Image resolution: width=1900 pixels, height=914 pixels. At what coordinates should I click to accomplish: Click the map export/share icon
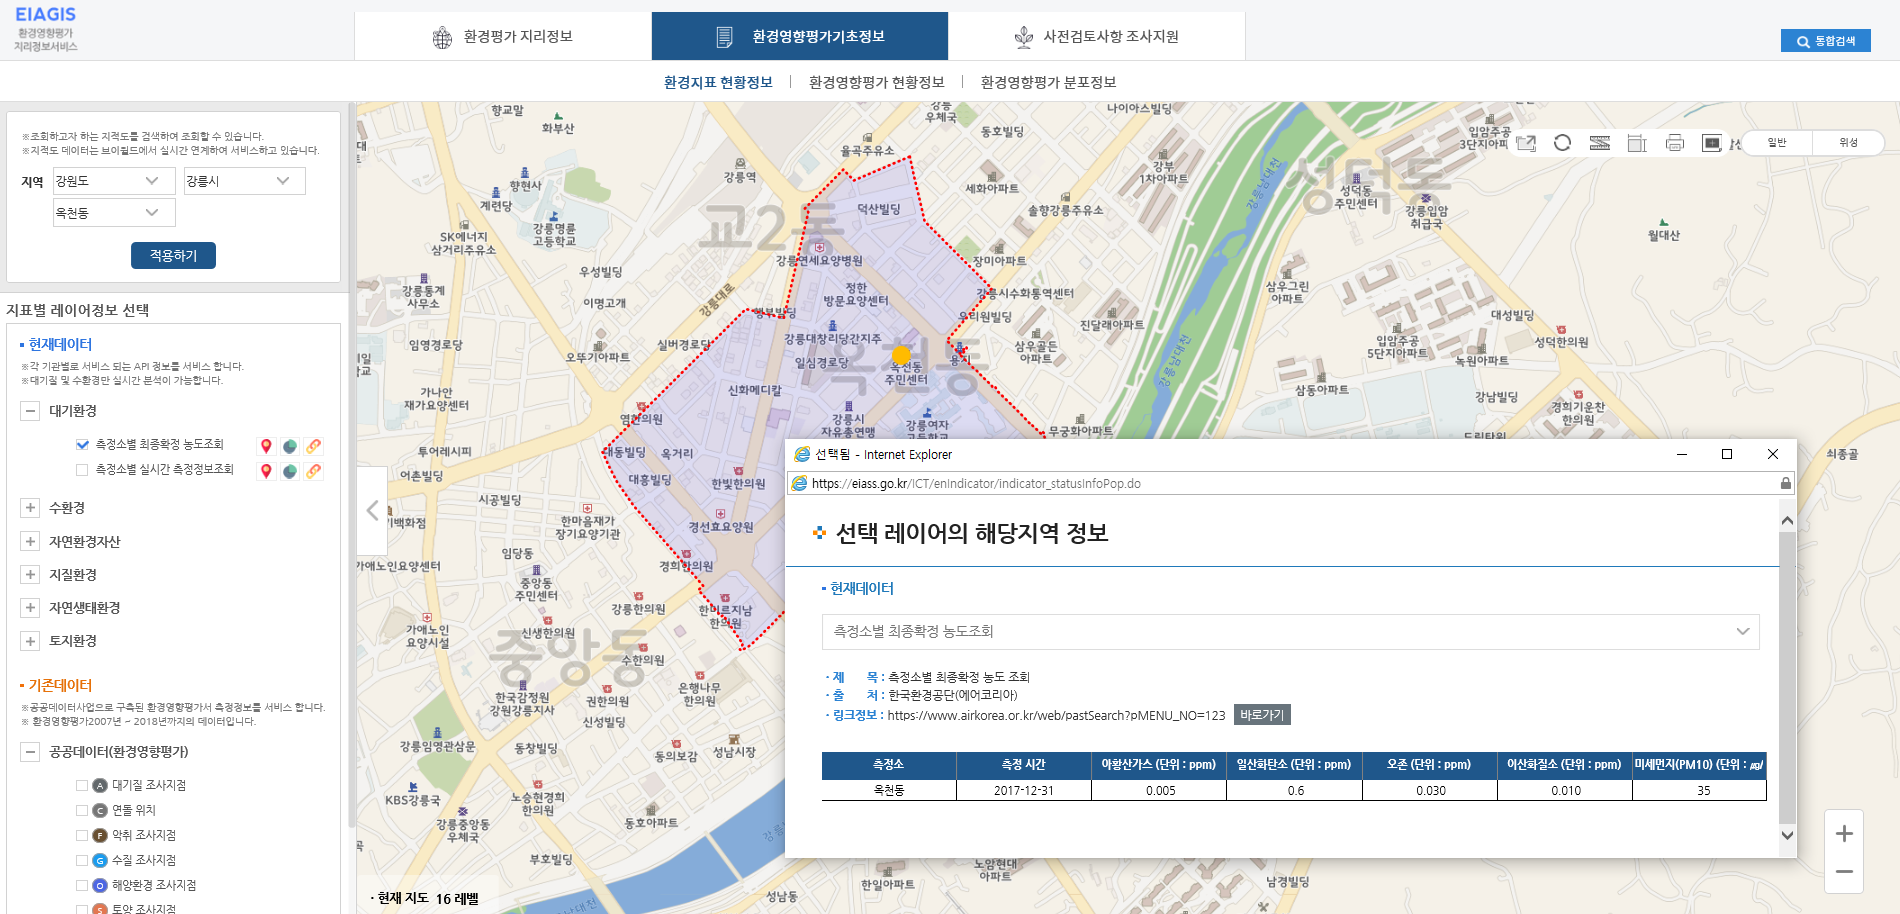tap(1526, 143)
